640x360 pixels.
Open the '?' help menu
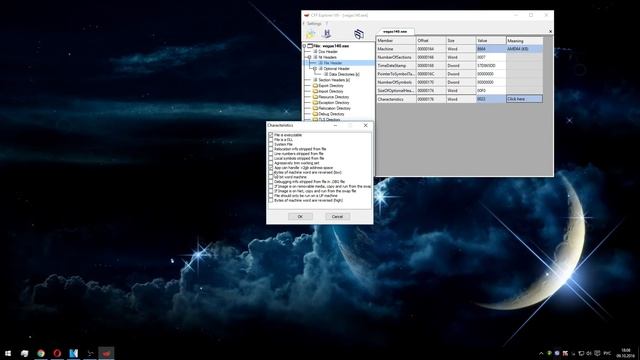327,24
